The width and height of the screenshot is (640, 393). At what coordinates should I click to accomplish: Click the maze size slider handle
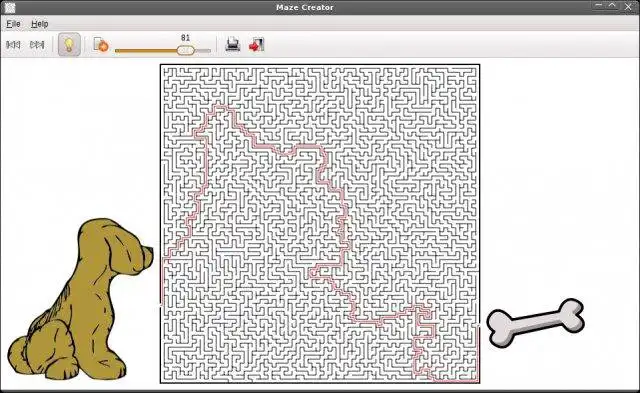point(186,51)
